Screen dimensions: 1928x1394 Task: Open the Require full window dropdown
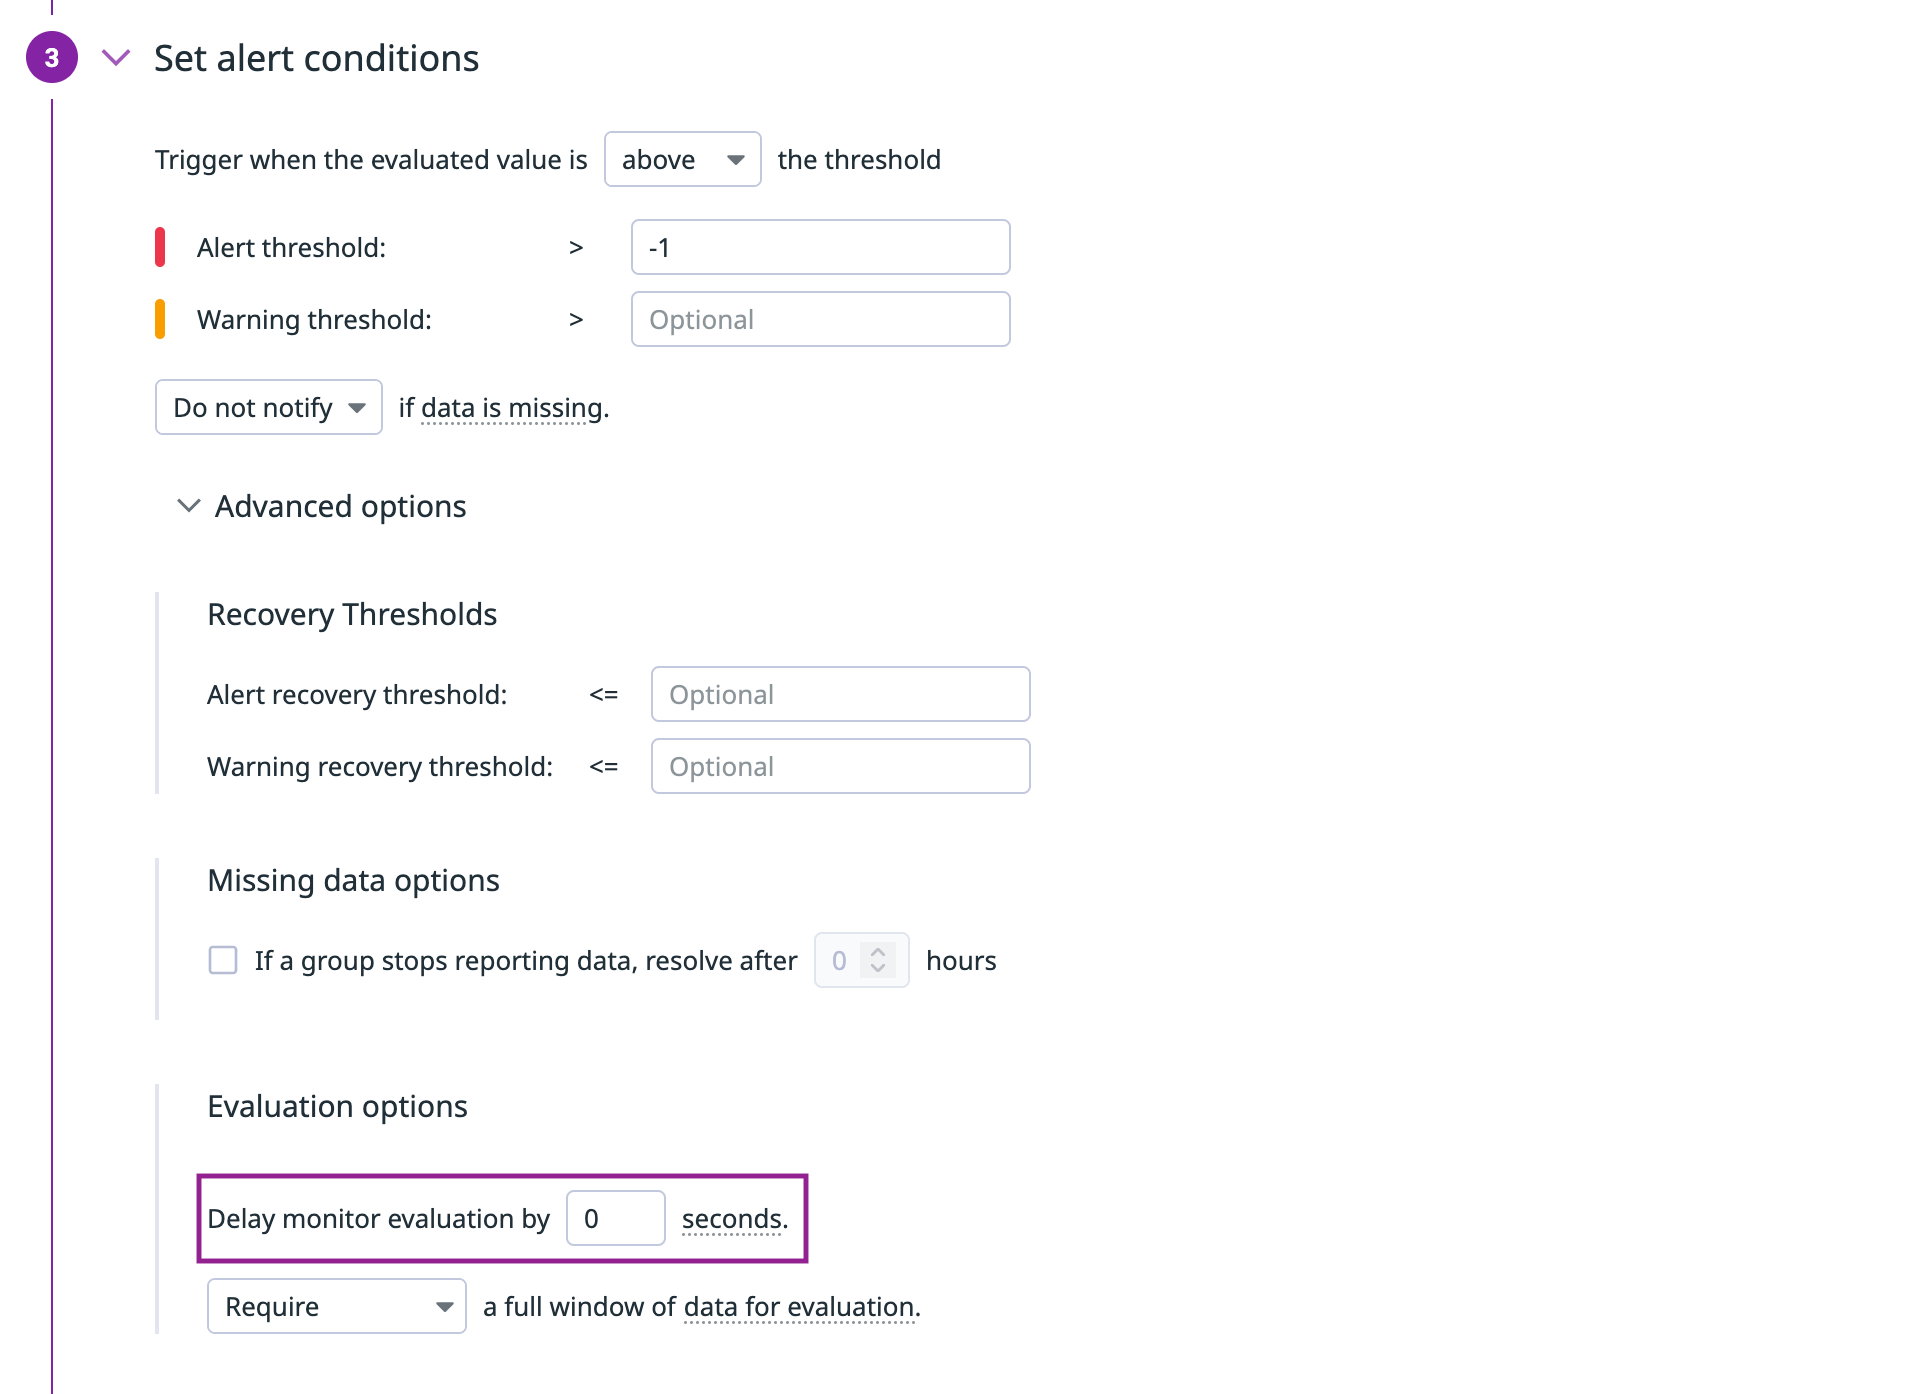336,1307
